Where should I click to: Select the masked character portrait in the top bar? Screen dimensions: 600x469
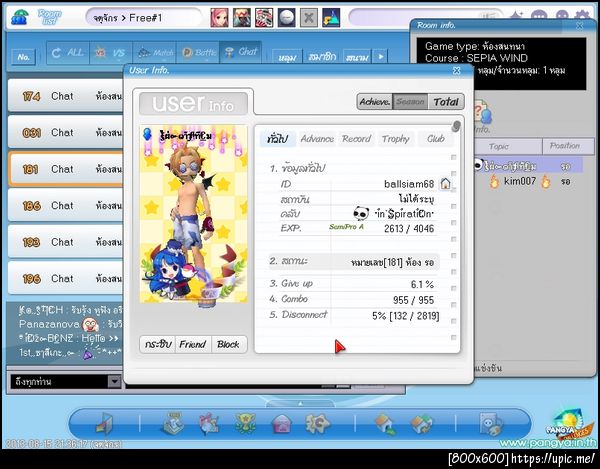pos(242,18)
